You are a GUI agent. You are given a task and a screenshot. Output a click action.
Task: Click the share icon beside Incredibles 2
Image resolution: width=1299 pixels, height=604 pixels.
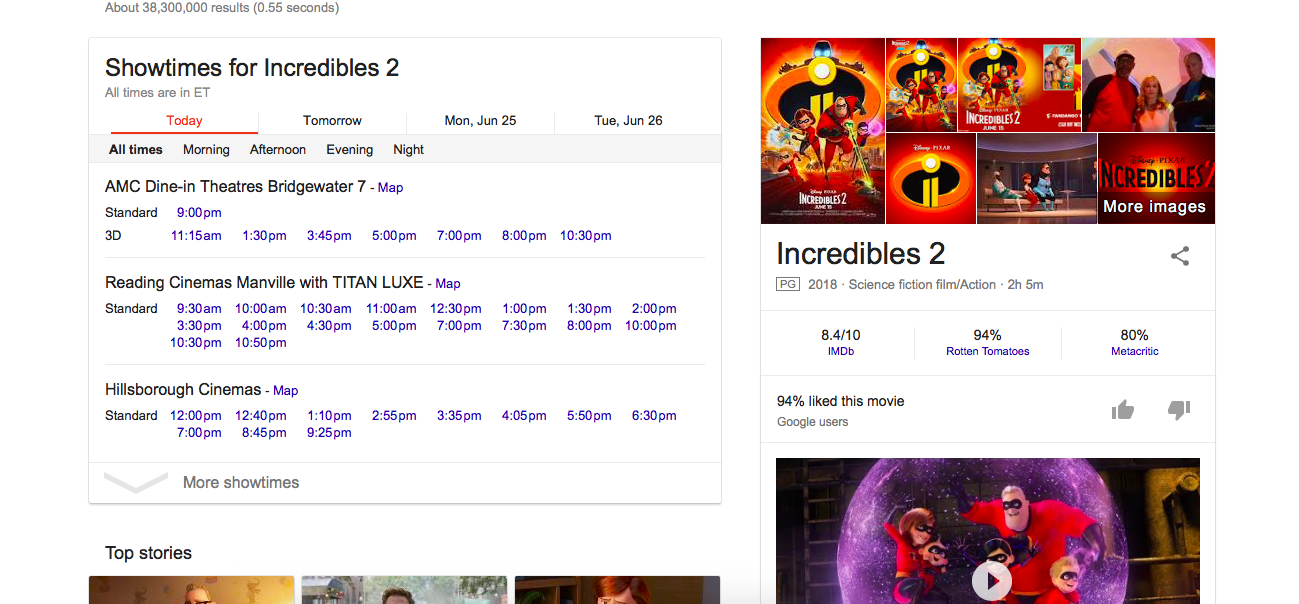(1180, 256)
